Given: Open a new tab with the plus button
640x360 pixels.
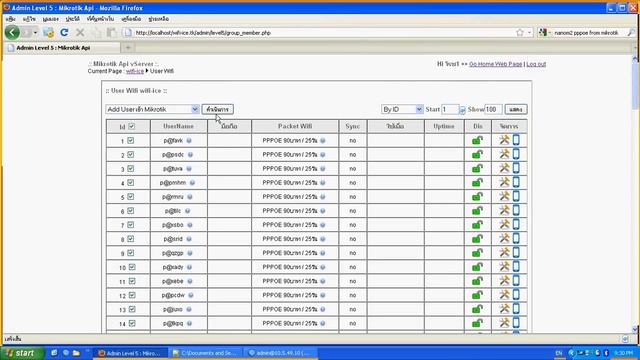Looking at the screenshot, I should [x=128, y=48].
